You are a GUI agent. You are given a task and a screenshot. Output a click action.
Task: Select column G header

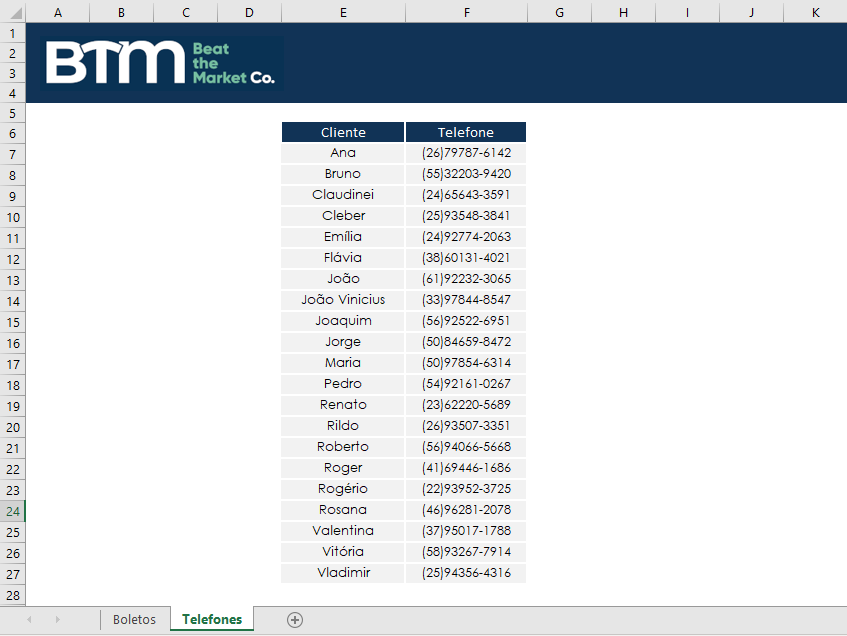click(x=560, y=12)
